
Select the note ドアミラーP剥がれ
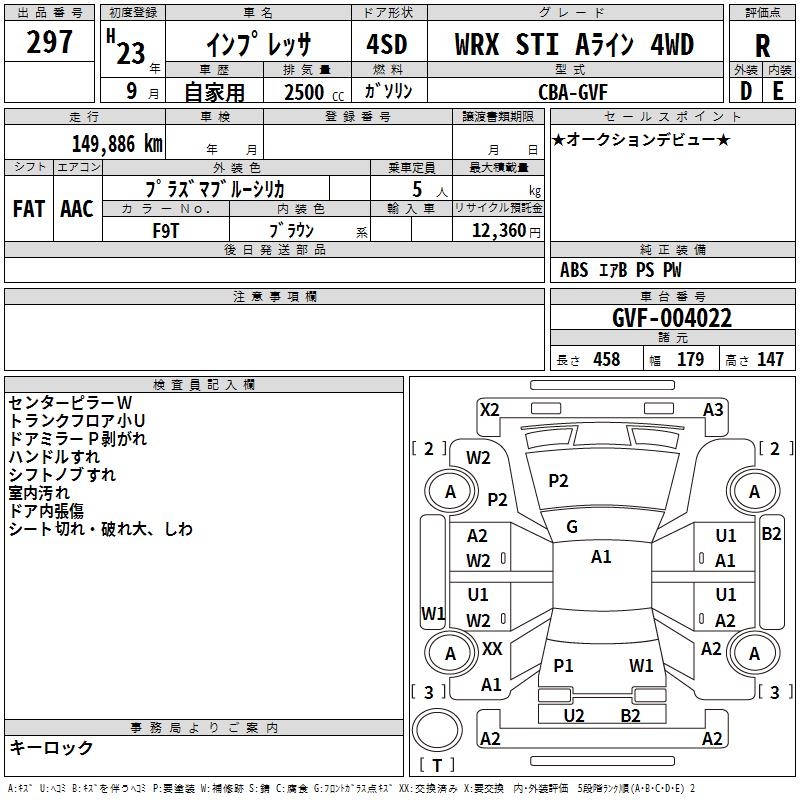(x=78, y=439)
